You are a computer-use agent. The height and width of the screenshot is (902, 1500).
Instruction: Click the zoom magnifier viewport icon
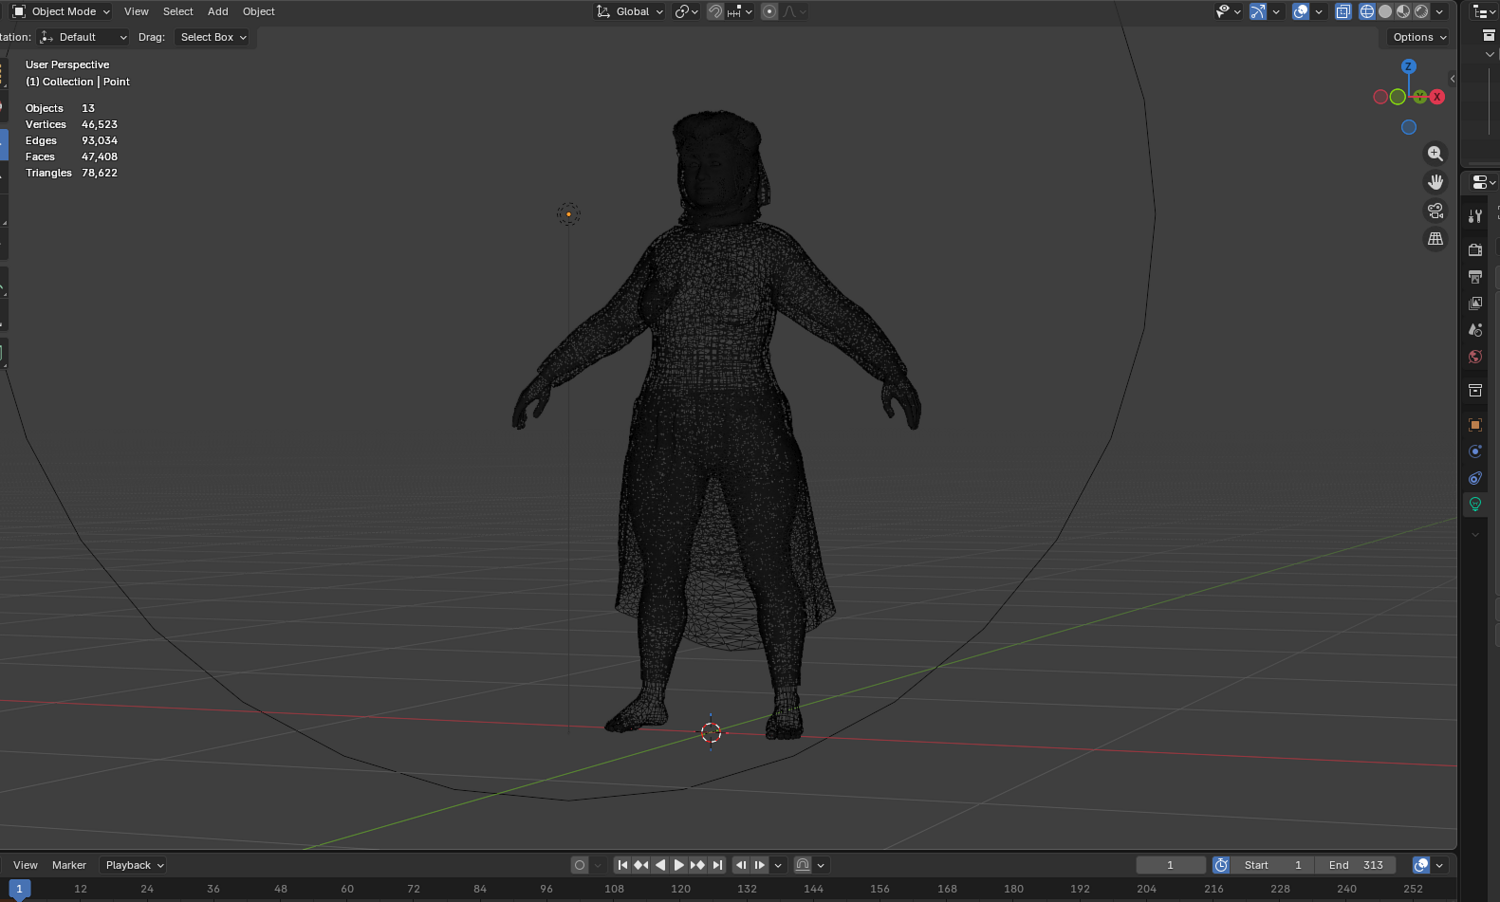(1435, 154)
